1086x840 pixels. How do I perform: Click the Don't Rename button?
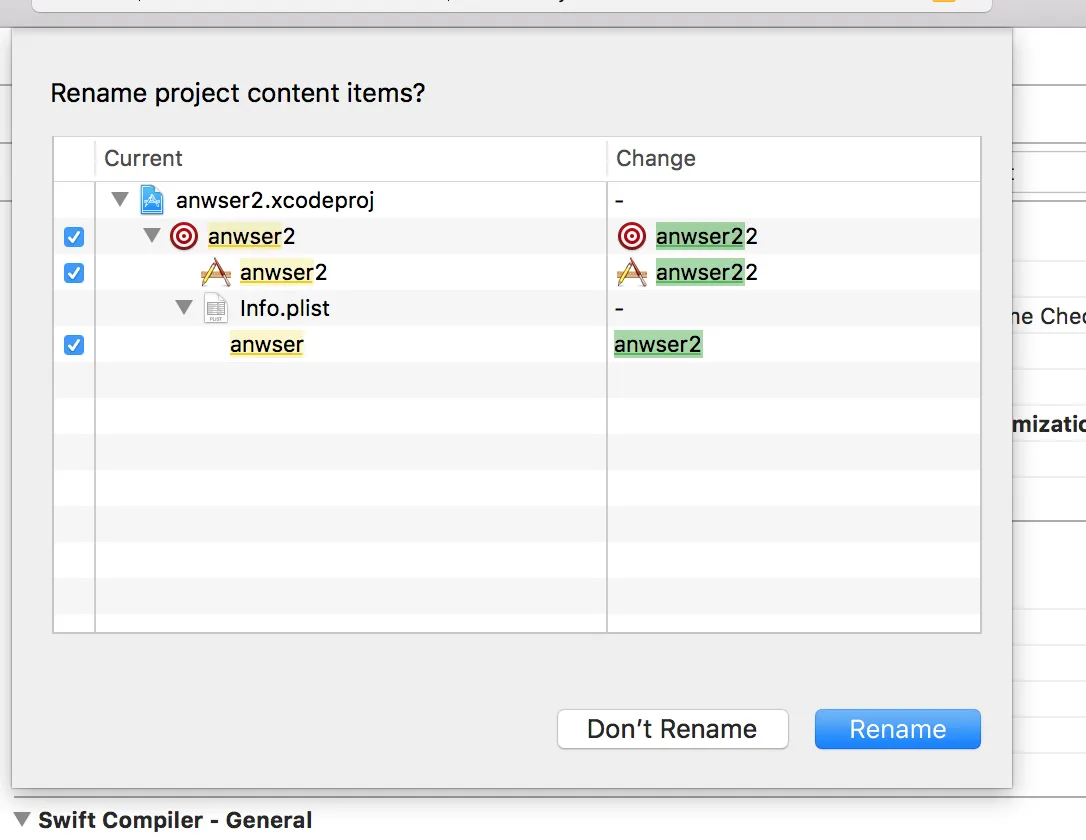point(672,729)
